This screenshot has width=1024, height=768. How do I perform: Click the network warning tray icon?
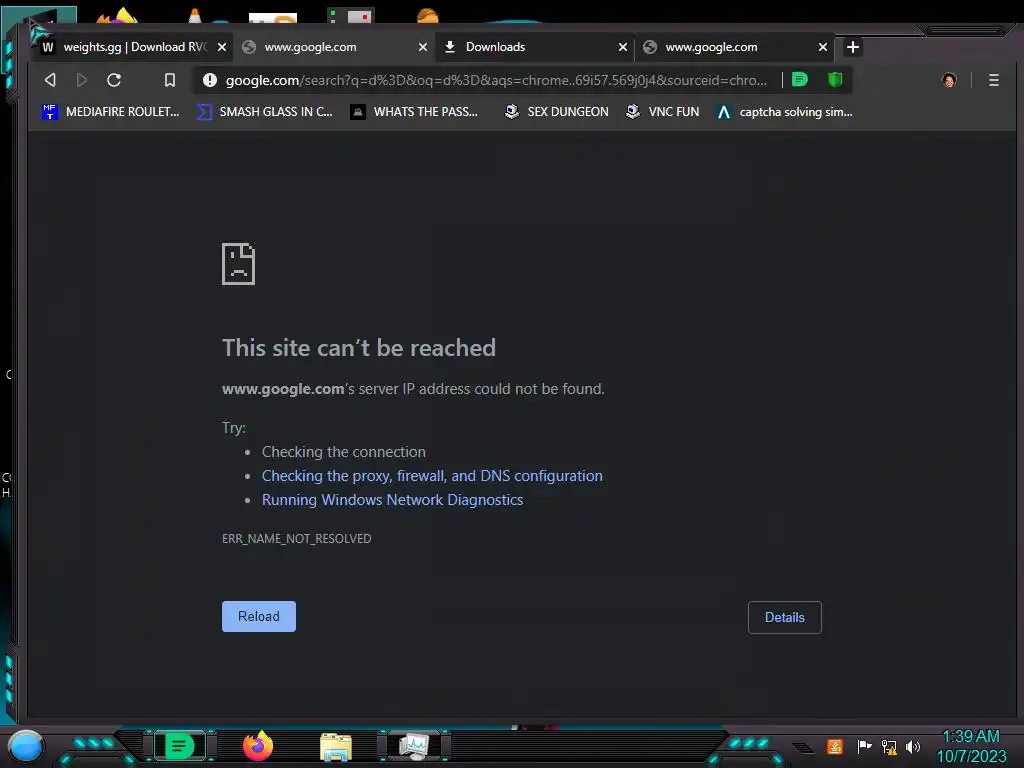(889, 747)
